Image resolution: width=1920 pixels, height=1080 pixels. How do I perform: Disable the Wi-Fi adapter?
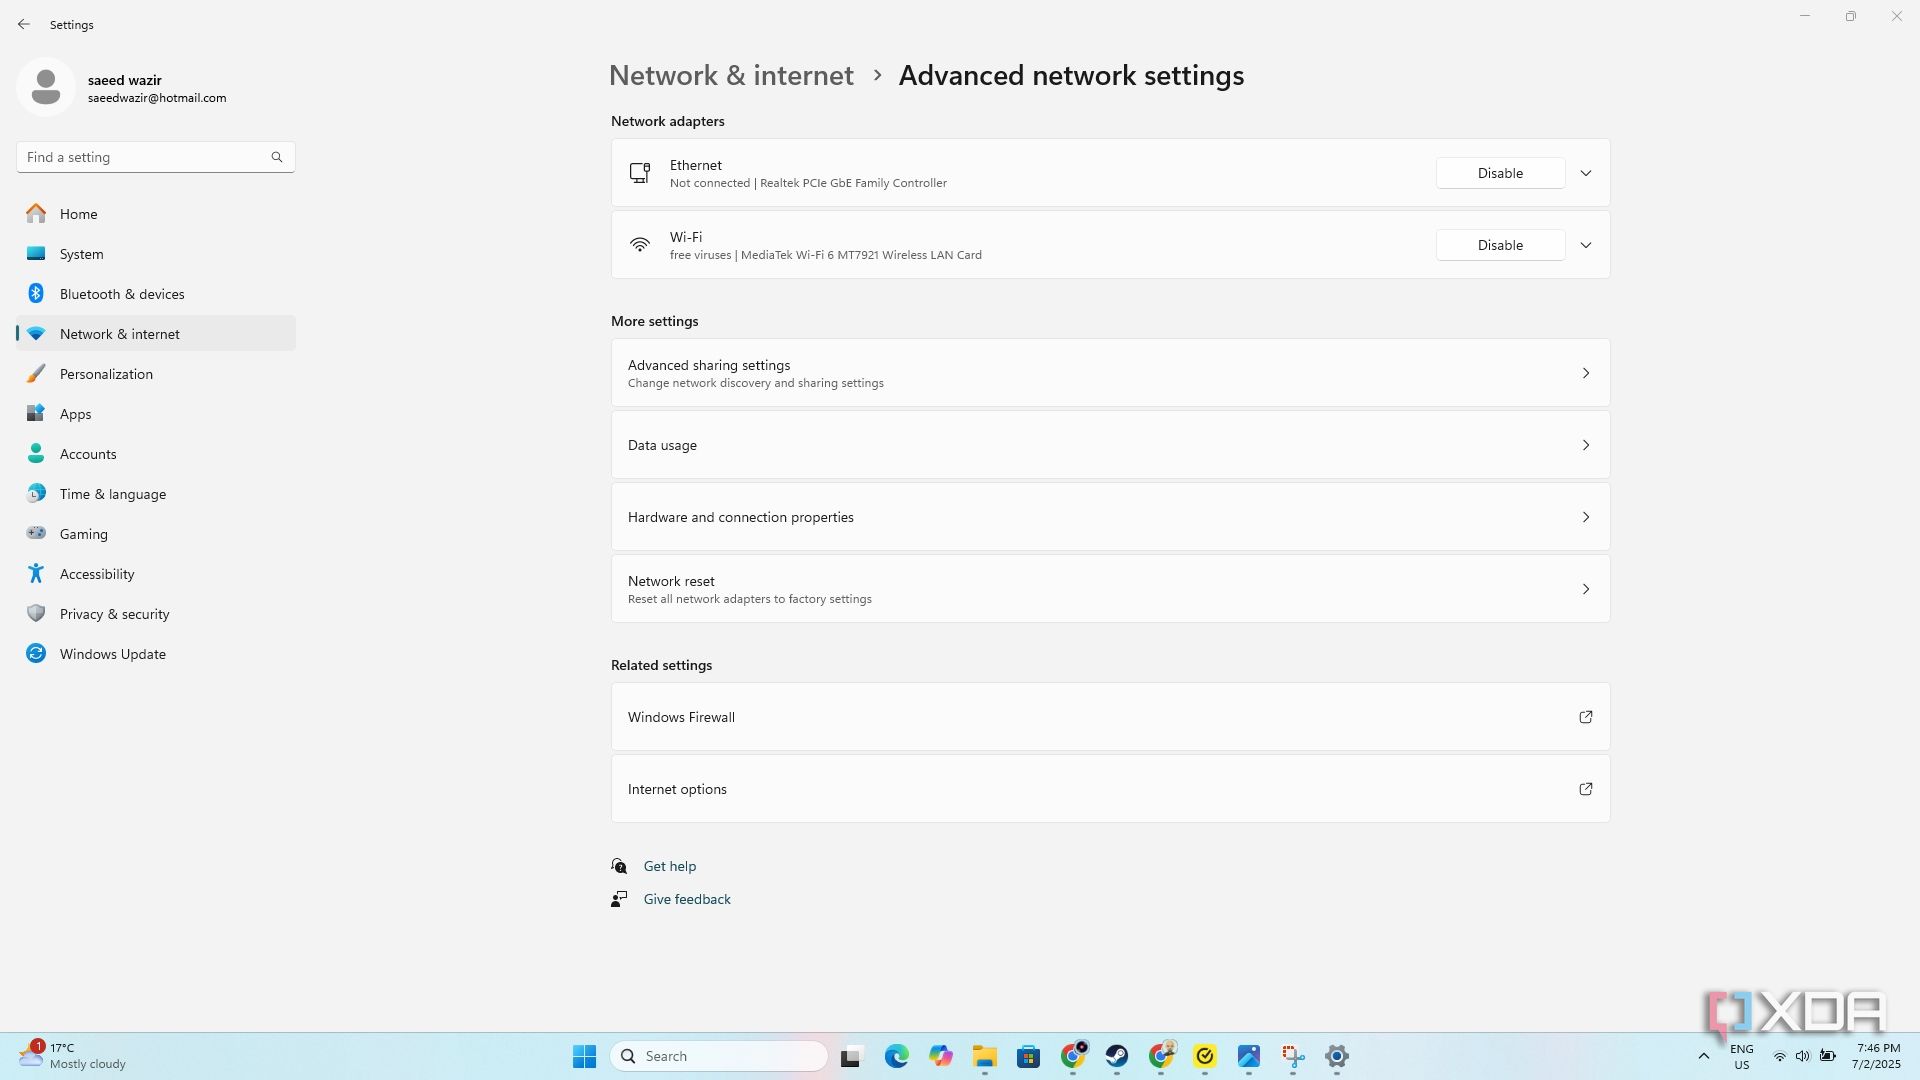click(x=1500, y=245)
